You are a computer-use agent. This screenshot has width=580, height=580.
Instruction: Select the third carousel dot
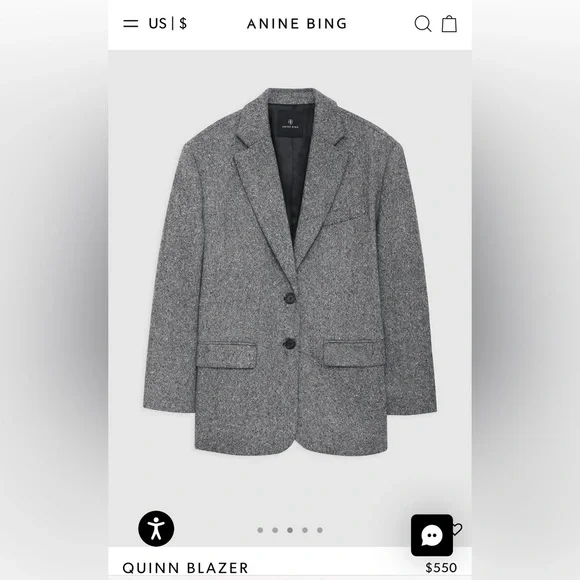tap(290, 530)
